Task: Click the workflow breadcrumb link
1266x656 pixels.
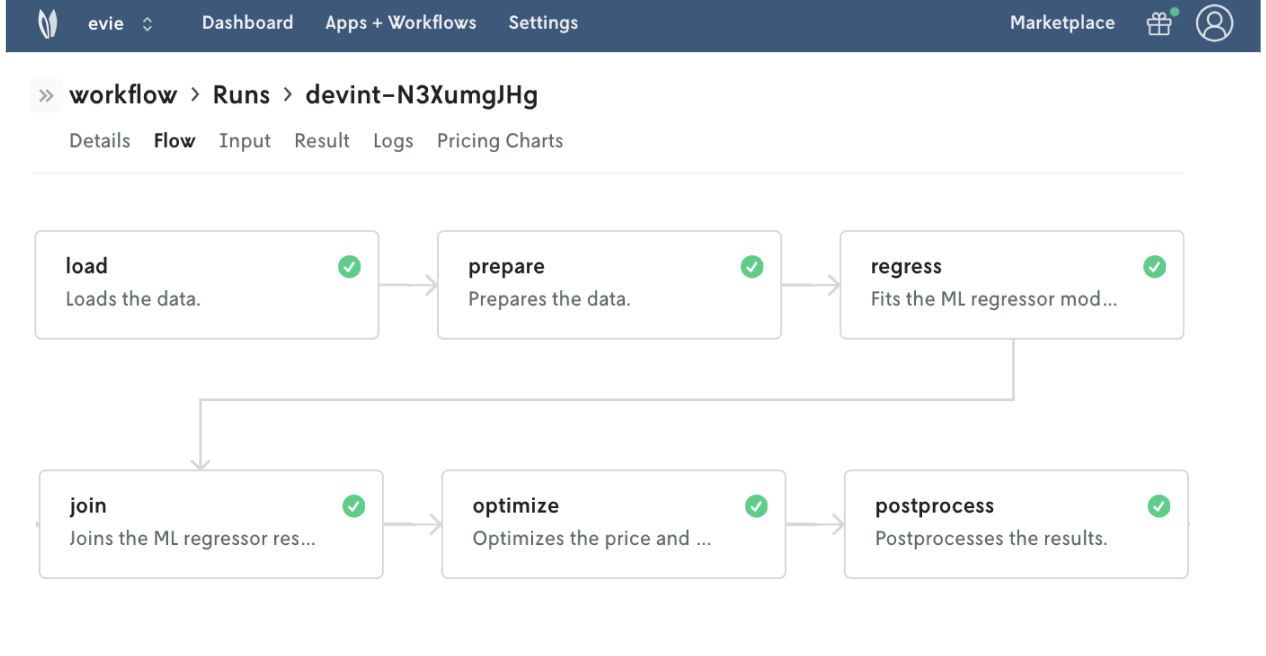Action: click(x=123, y=95)
